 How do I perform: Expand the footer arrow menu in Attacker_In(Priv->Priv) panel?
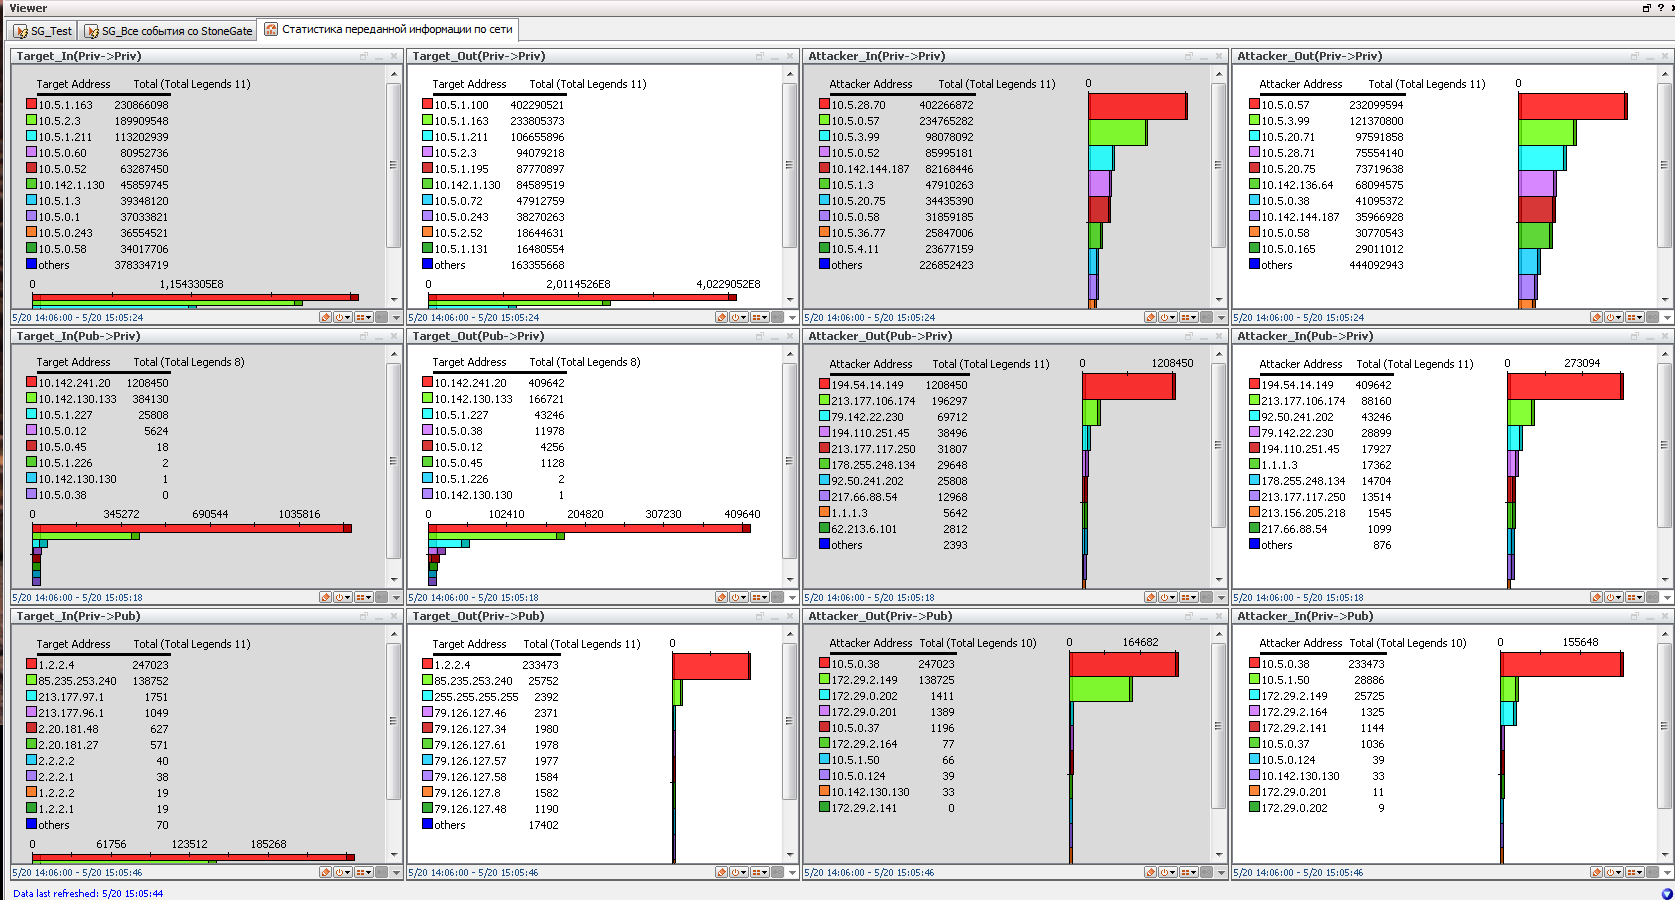(1222, 317)
